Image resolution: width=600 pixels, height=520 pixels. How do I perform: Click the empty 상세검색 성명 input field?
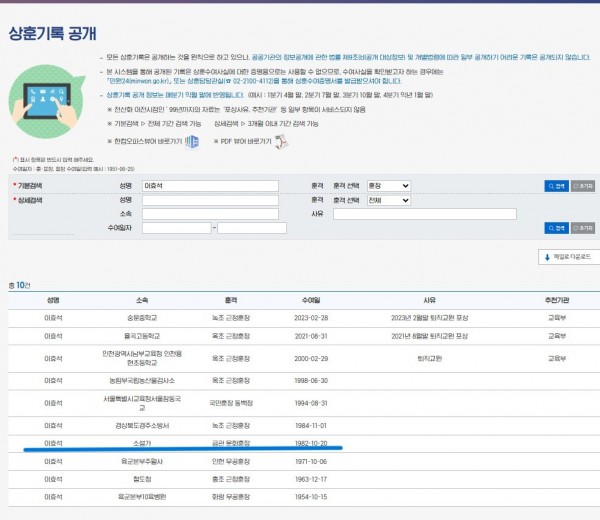click(x=210, y=200)
